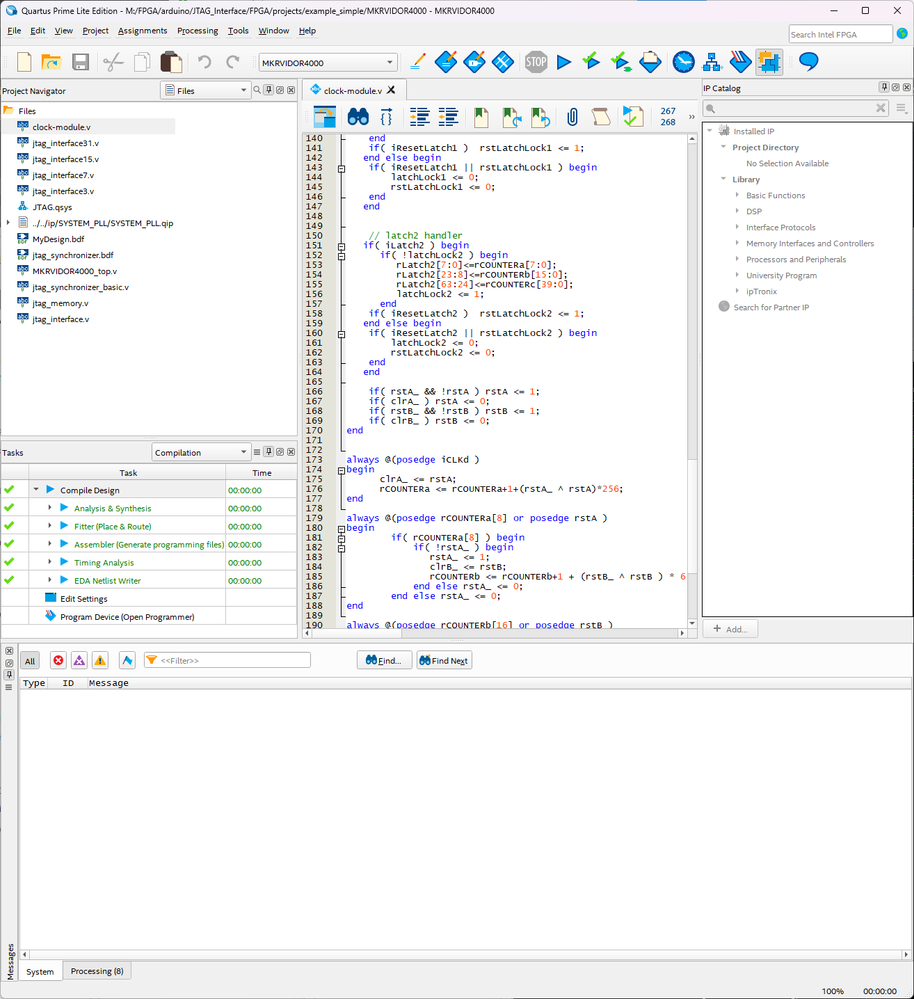Image resolution: width=914 pixels, height=999 pixels.
Task: Click the Find Next button
Action: point(444,661)
